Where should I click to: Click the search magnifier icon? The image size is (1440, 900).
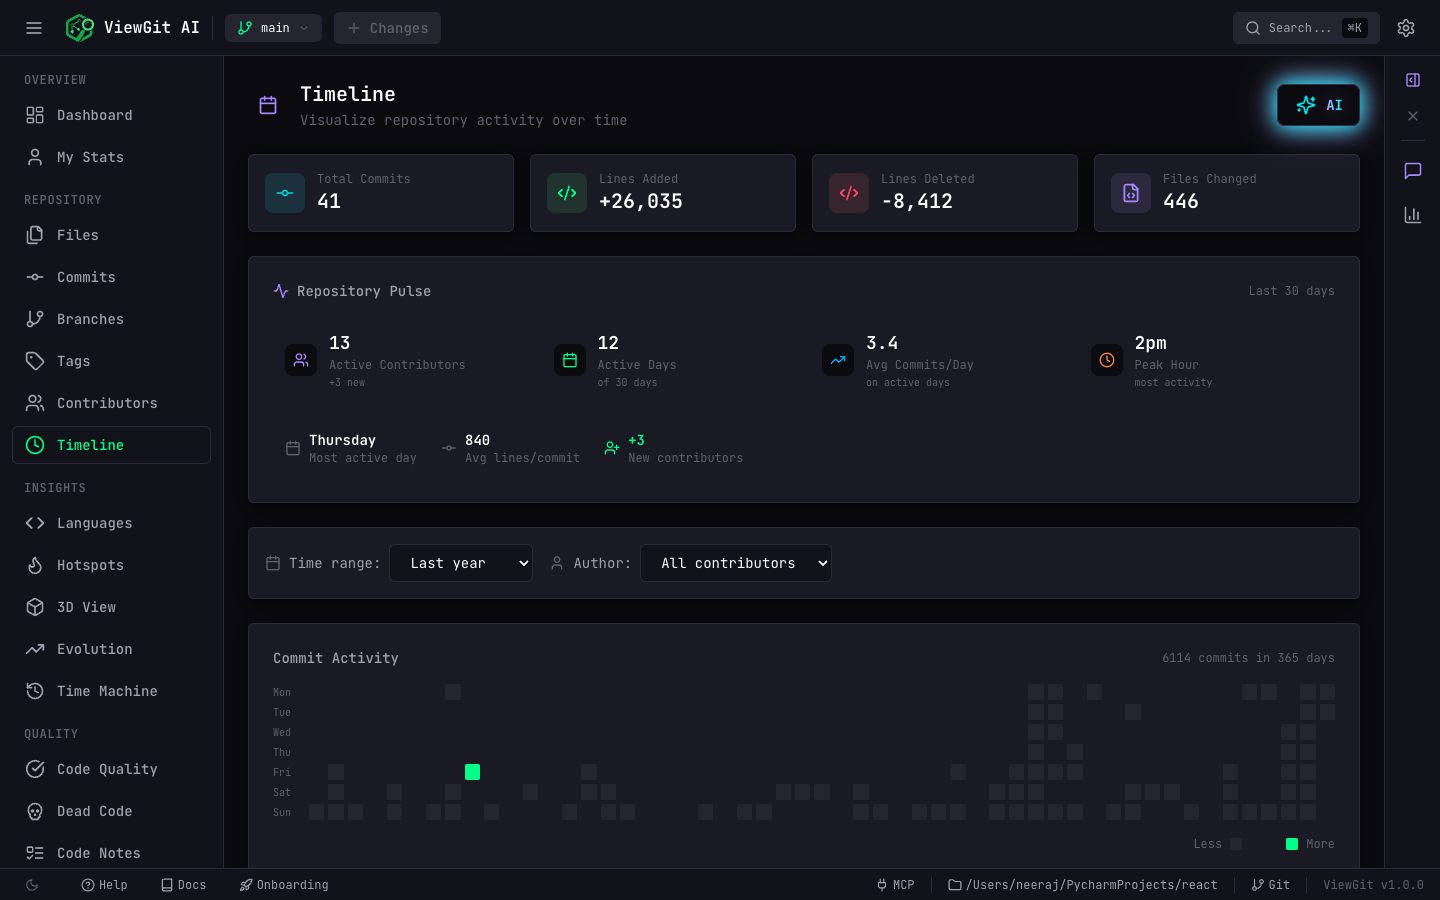click(x=1253, y=28)
